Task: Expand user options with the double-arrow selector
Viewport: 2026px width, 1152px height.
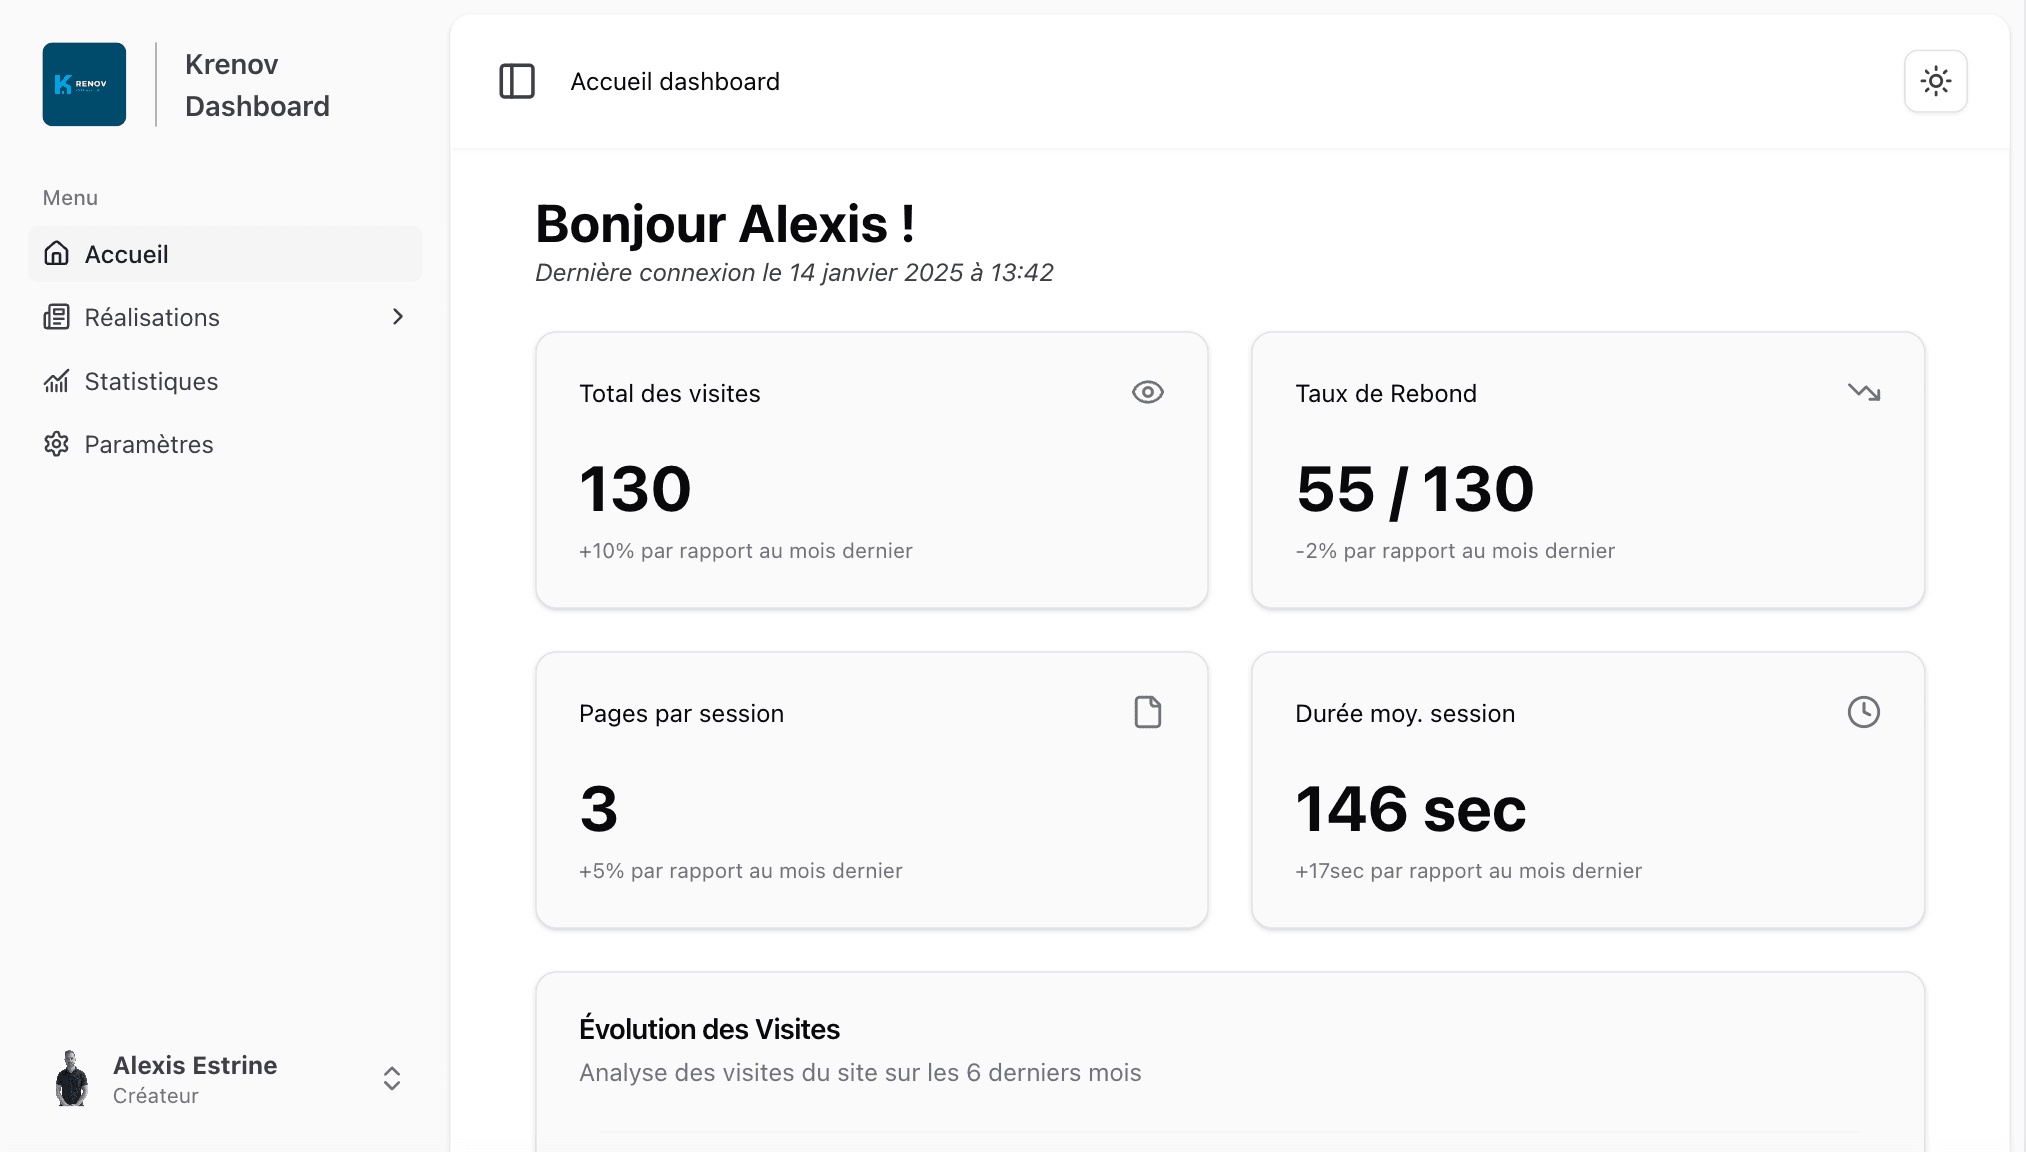Action: (391, 1079)
